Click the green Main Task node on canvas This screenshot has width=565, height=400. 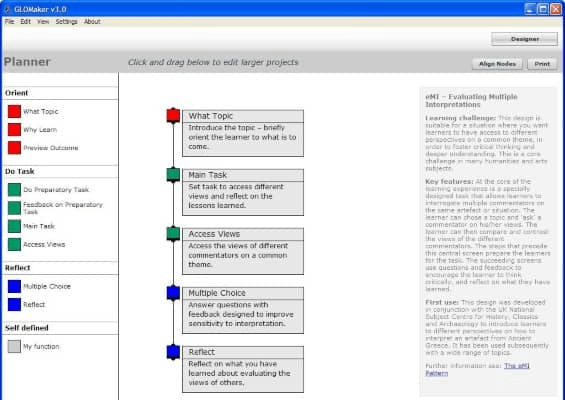pyautogui.click(x=173, y=175)
